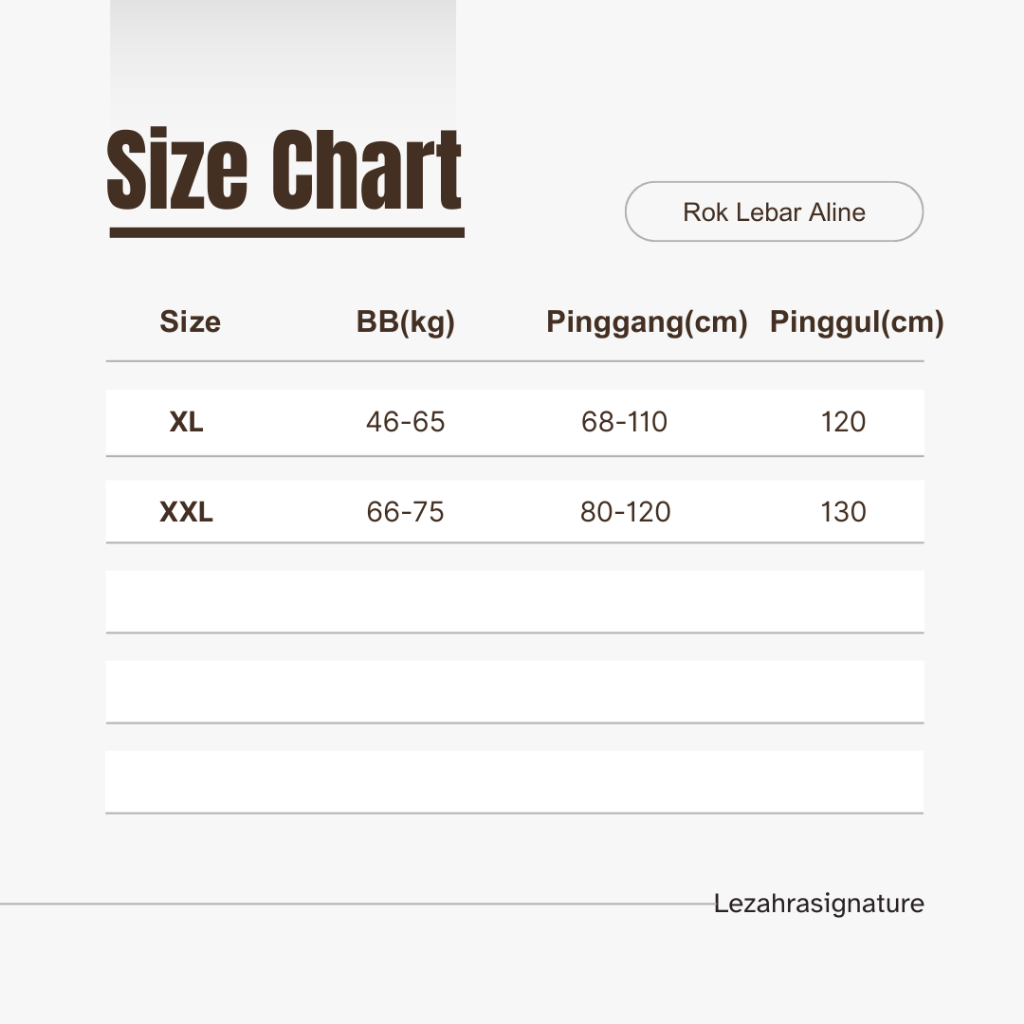
Task: Click the first empty table row
Action: pos(515,601)
